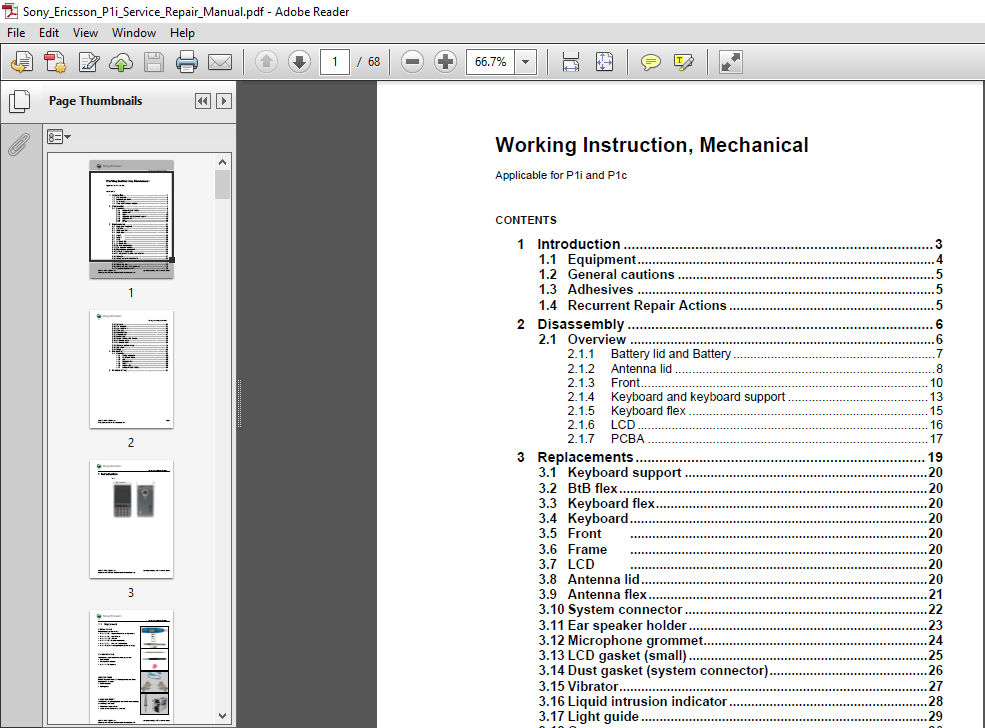Open read mode with the expand arrows icon
The width and height of the screenshot is (985, 728).
pos(731,62)
